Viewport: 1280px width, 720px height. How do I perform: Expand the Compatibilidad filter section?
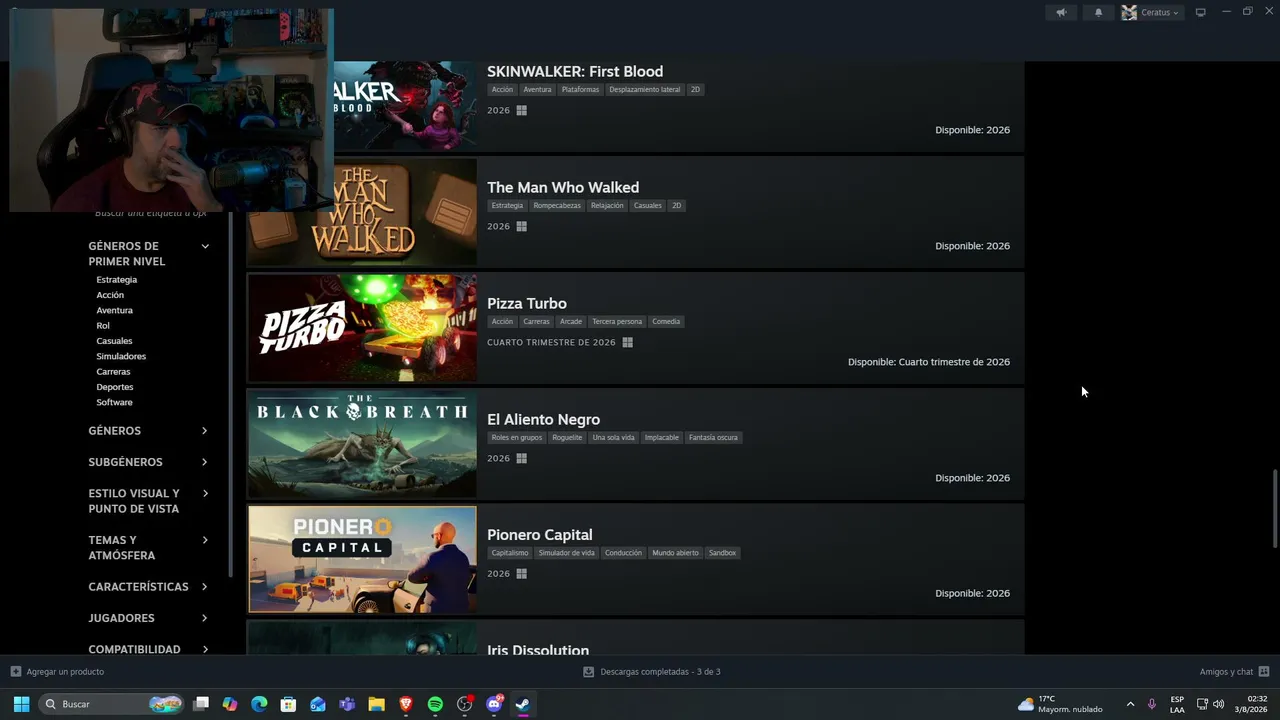(x=148, y=649)
